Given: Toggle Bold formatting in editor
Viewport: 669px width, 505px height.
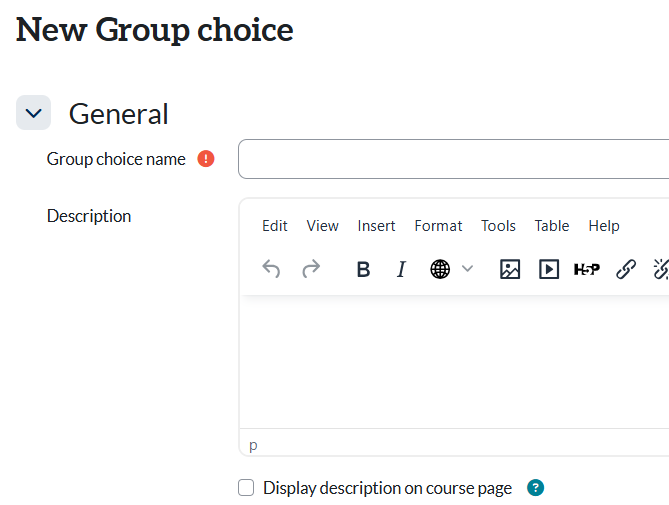Looking at the screenshot, I should click(x=363, y=269).
